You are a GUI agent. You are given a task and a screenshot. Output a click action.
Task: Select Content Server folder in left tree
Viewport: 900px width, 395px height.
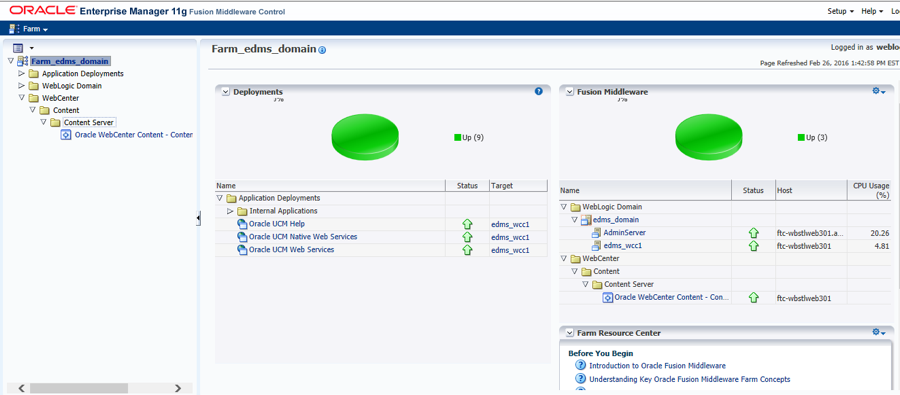pyautogui.click(x=88, y=122)
